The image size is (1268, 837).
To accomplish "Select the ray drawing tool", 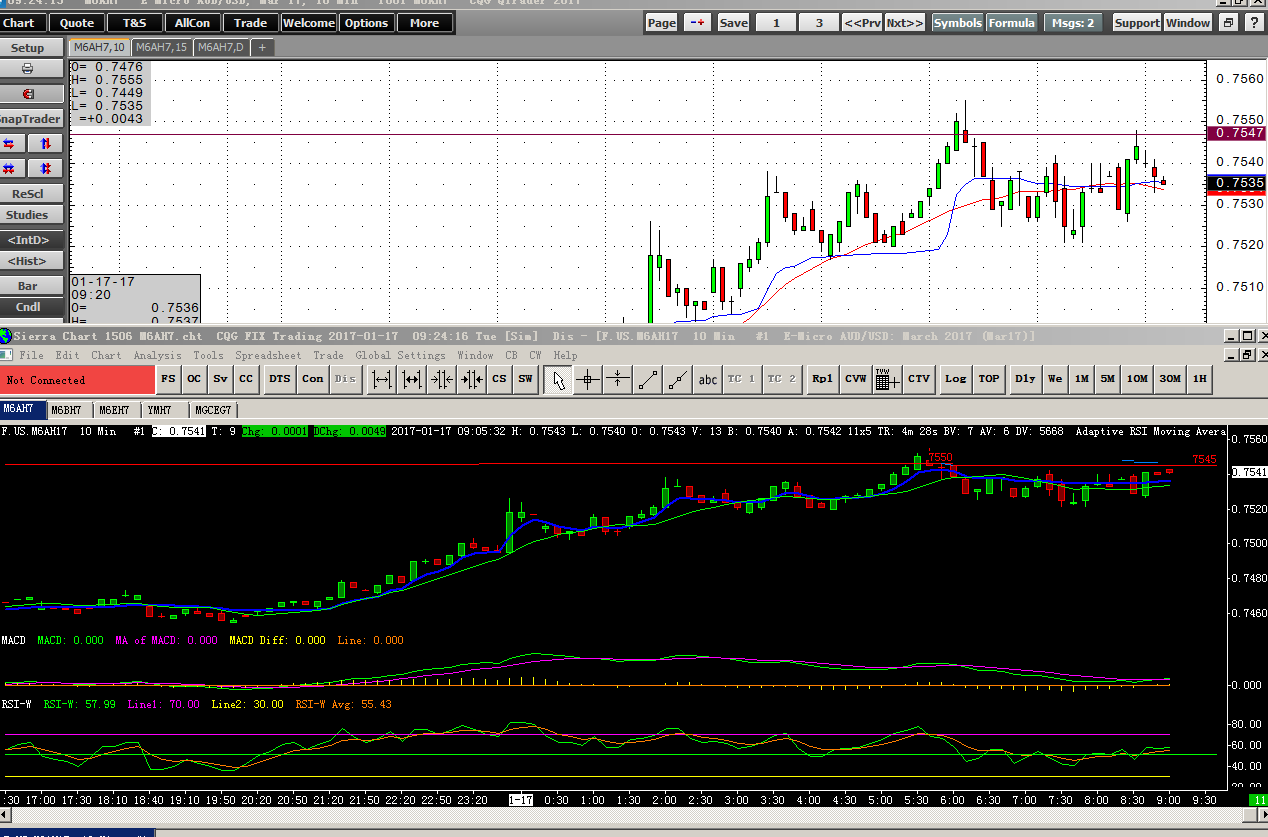I will click(678, 379).
